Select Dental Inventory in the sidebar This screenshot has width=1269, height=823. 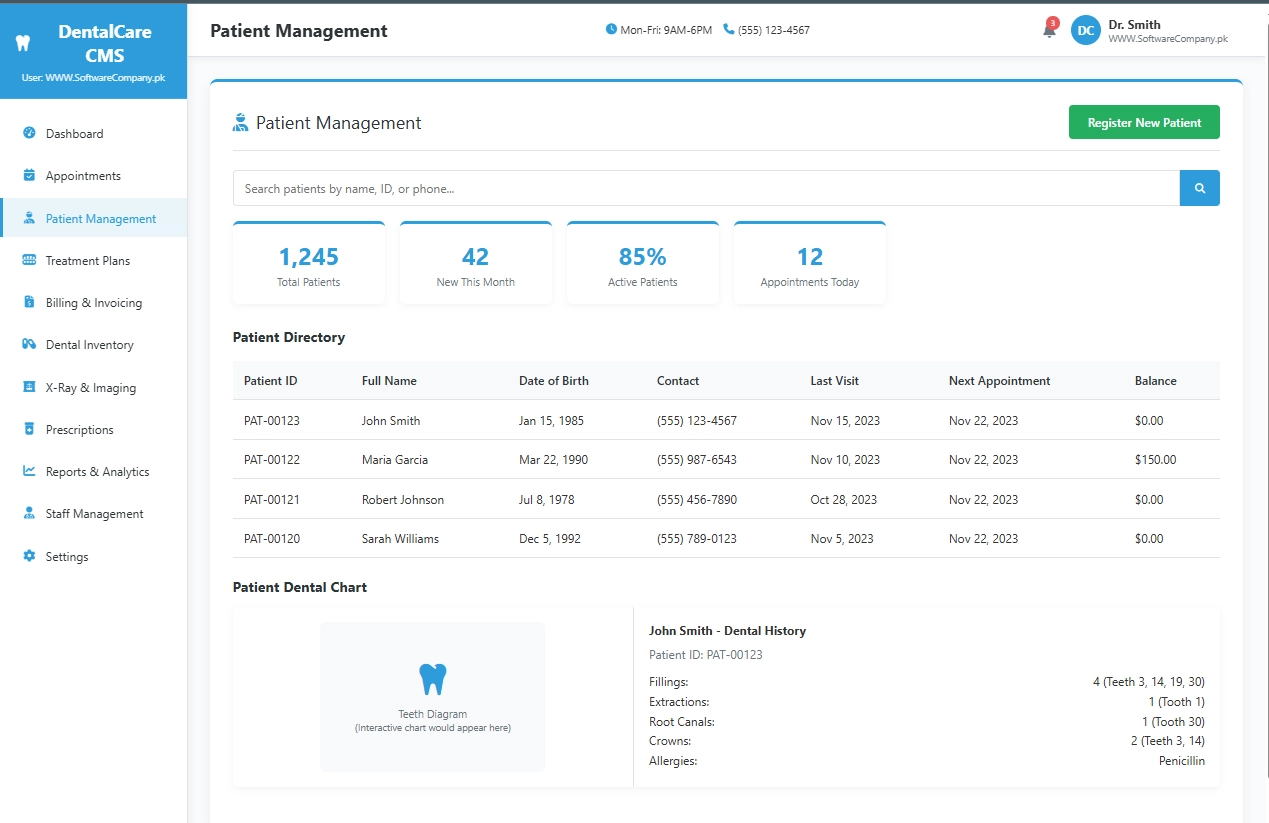(x=29, y=344)
